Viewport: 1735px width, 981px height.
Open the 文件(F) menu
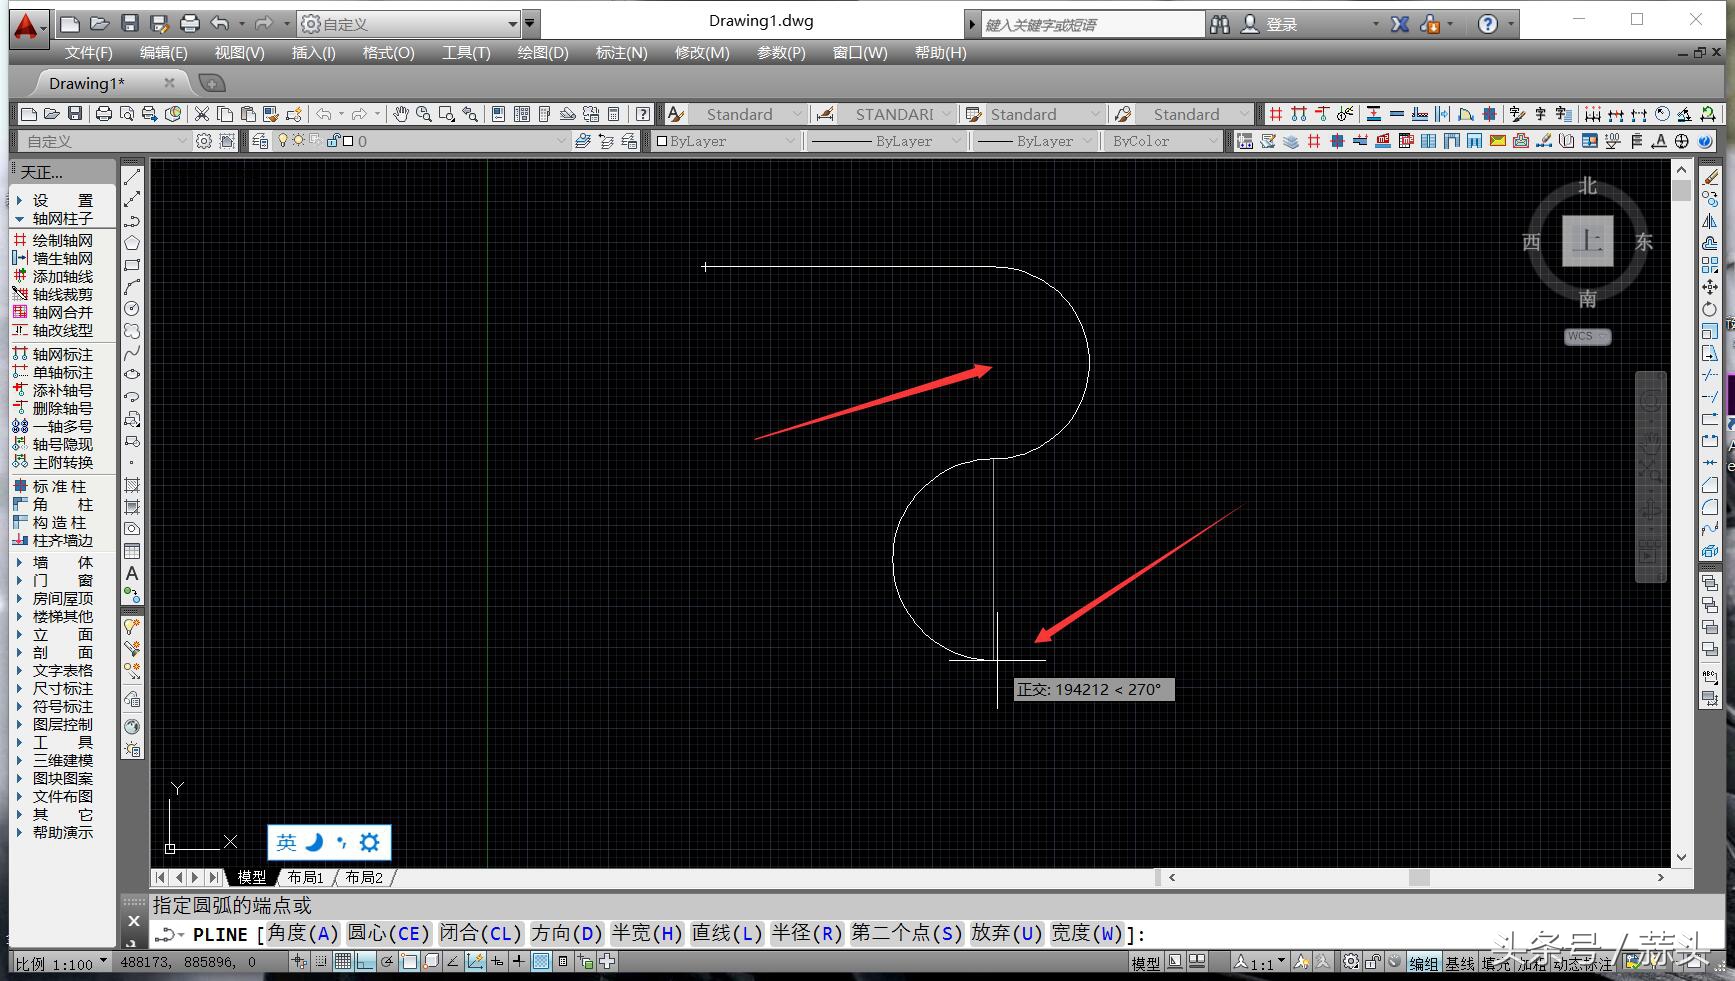point(88,53)
